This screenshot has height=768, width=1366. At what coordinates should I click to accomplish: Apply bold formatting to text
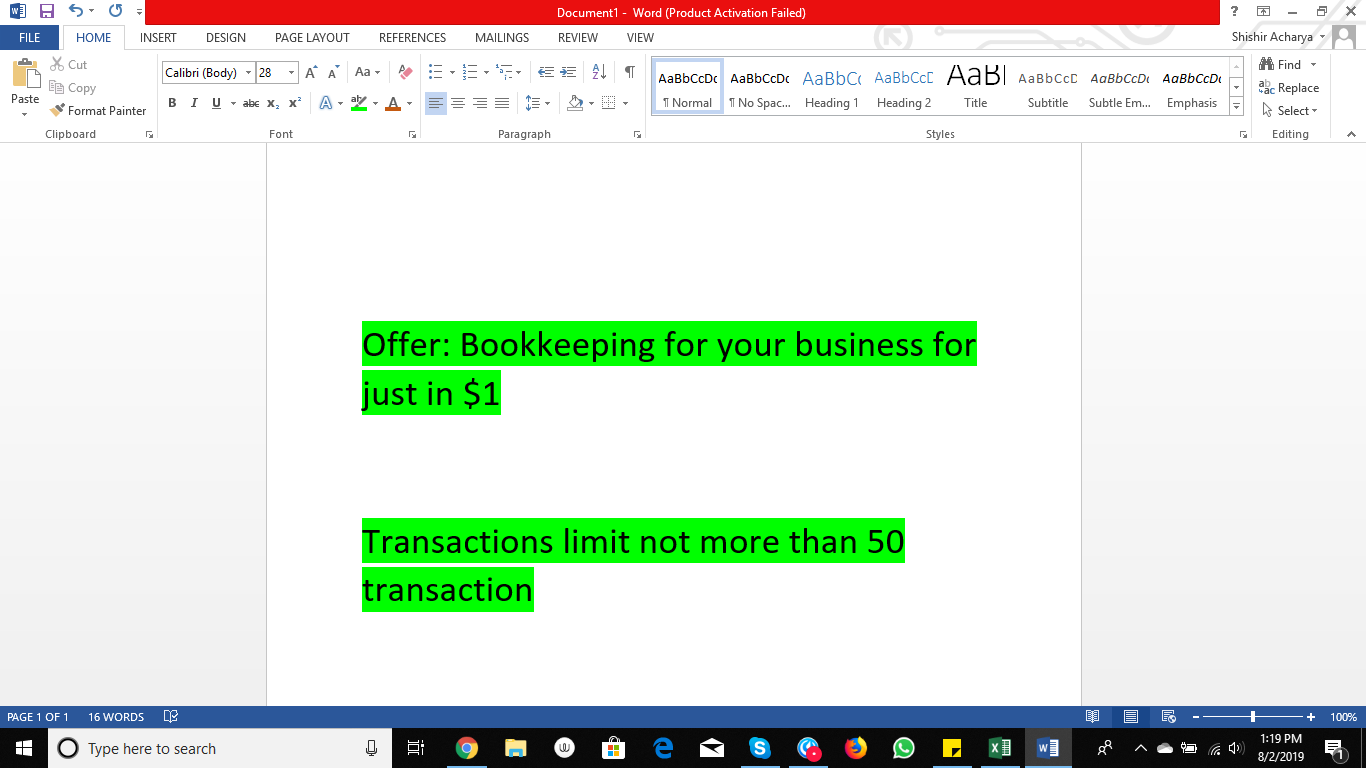[x=172, y=103]
